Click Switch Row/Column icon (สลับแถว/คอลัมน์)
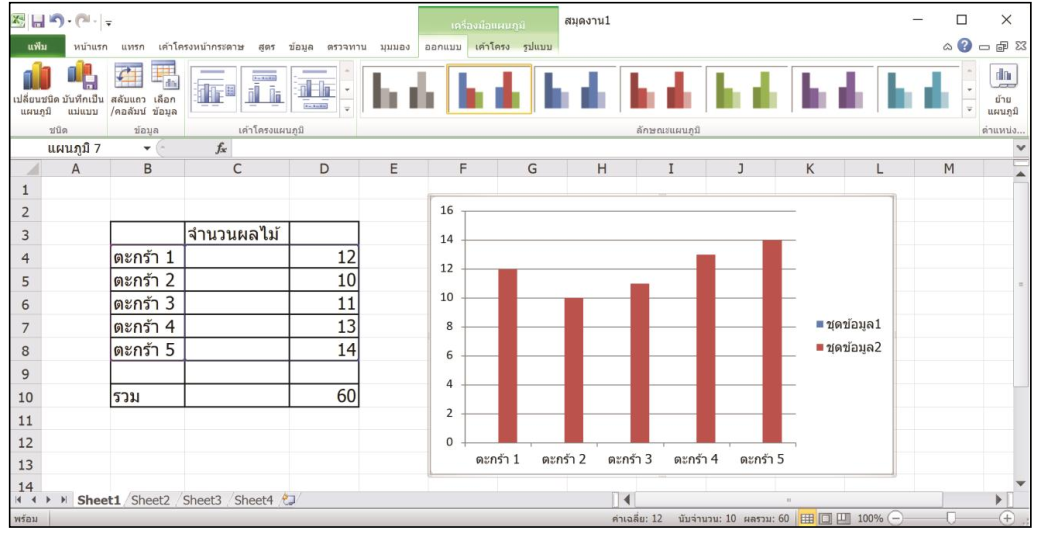Image resolution: width=1040 pixels, height=536 pixels. click(x=128, y=88)
